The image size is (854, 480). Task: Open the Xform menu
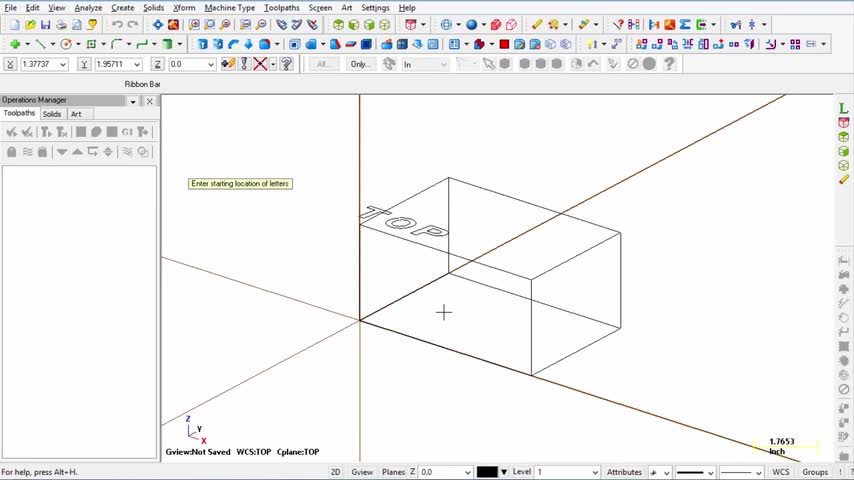184,8
